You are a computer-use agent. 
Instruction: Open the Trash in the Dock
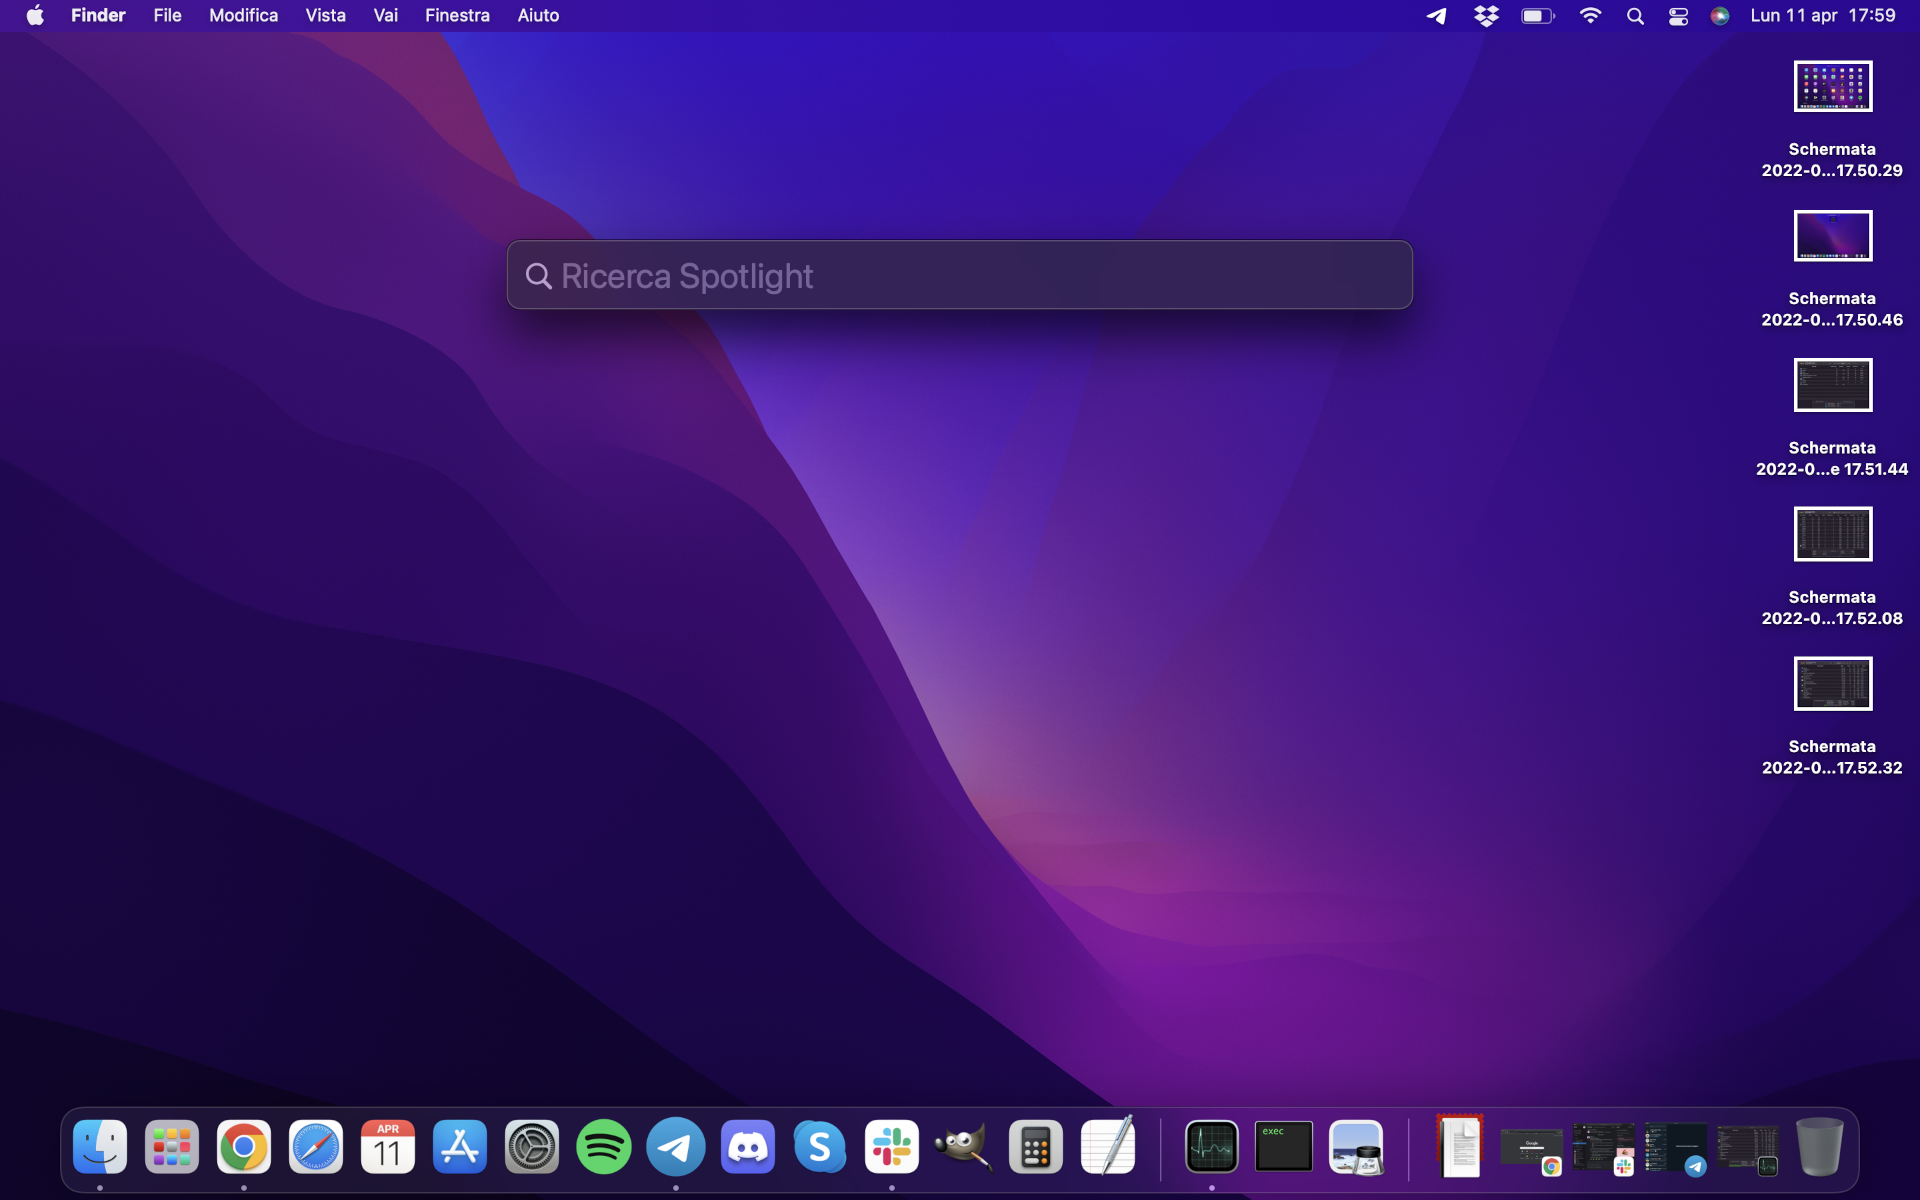[1819, 1147]
